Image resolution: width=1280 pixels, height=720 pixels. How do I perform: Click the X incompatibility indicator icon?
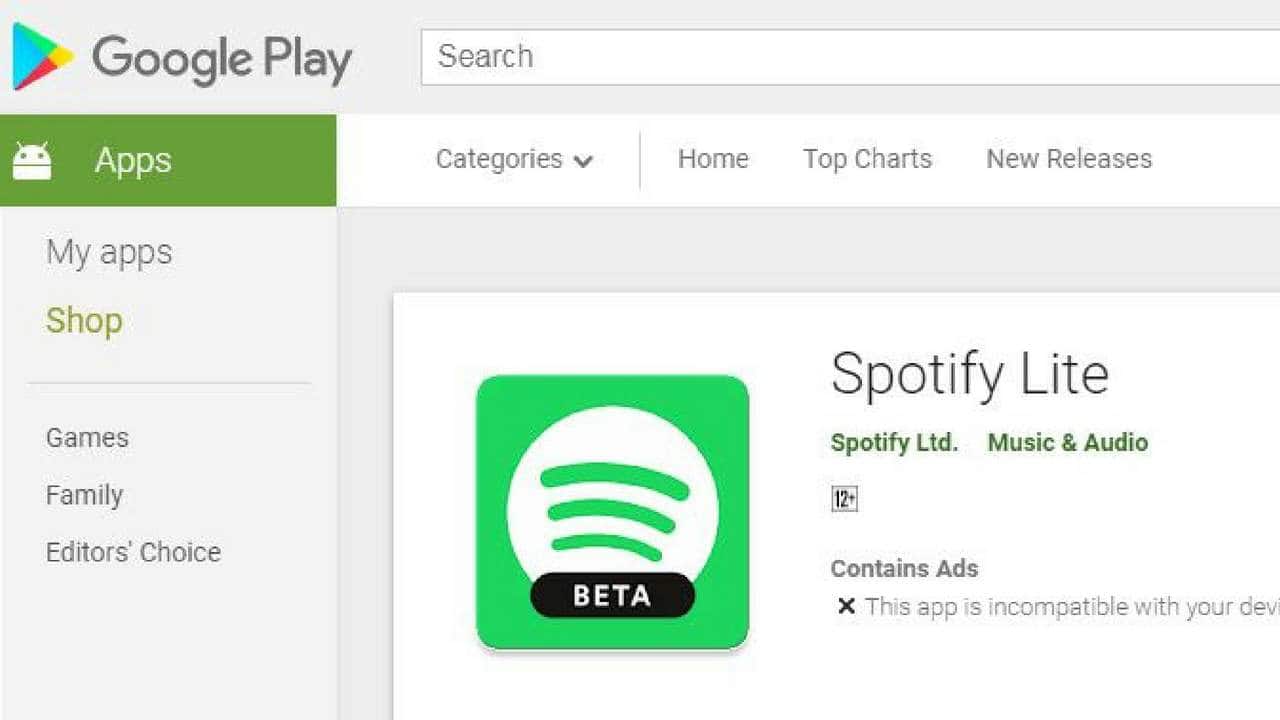[846, 606]
